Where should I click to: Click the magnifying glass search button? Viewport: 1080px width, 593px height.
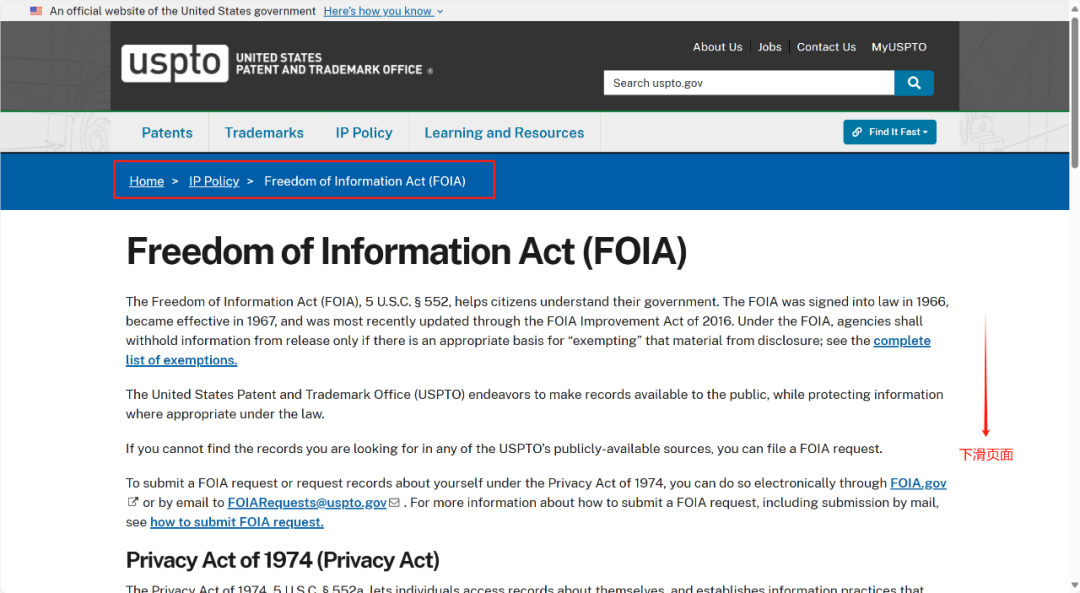[914, 83]
